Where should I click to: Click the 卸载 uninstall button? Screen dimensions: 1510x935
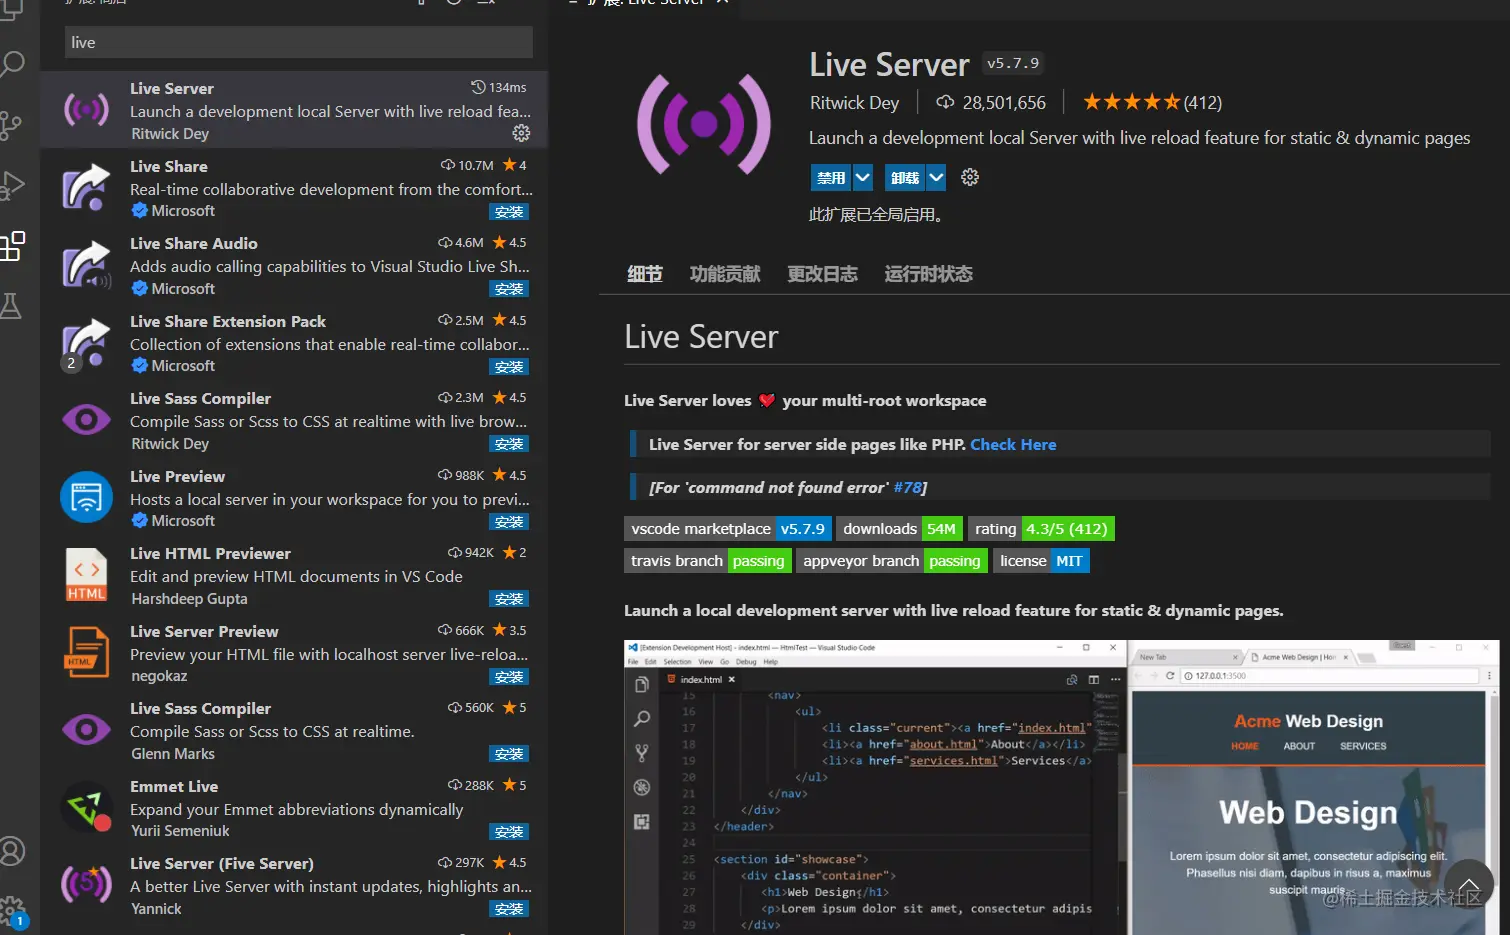coord(905,178)
